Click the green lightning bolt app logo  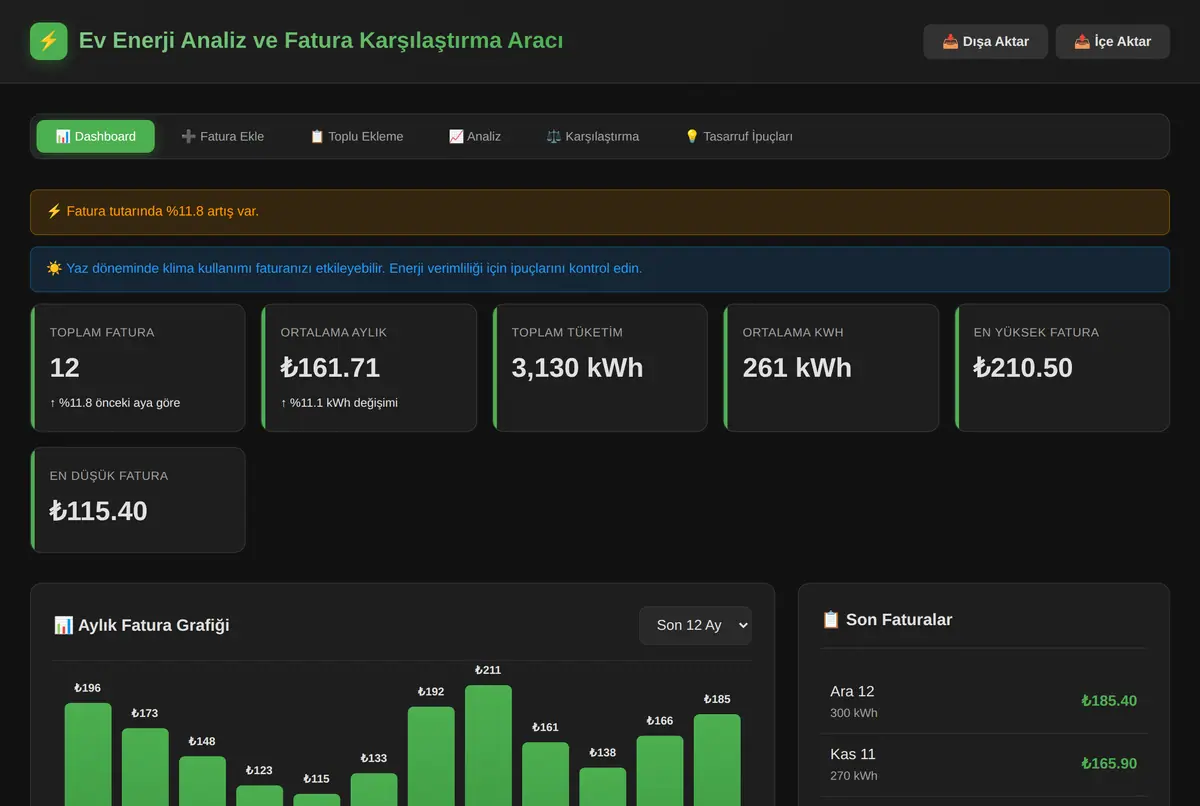49,41
